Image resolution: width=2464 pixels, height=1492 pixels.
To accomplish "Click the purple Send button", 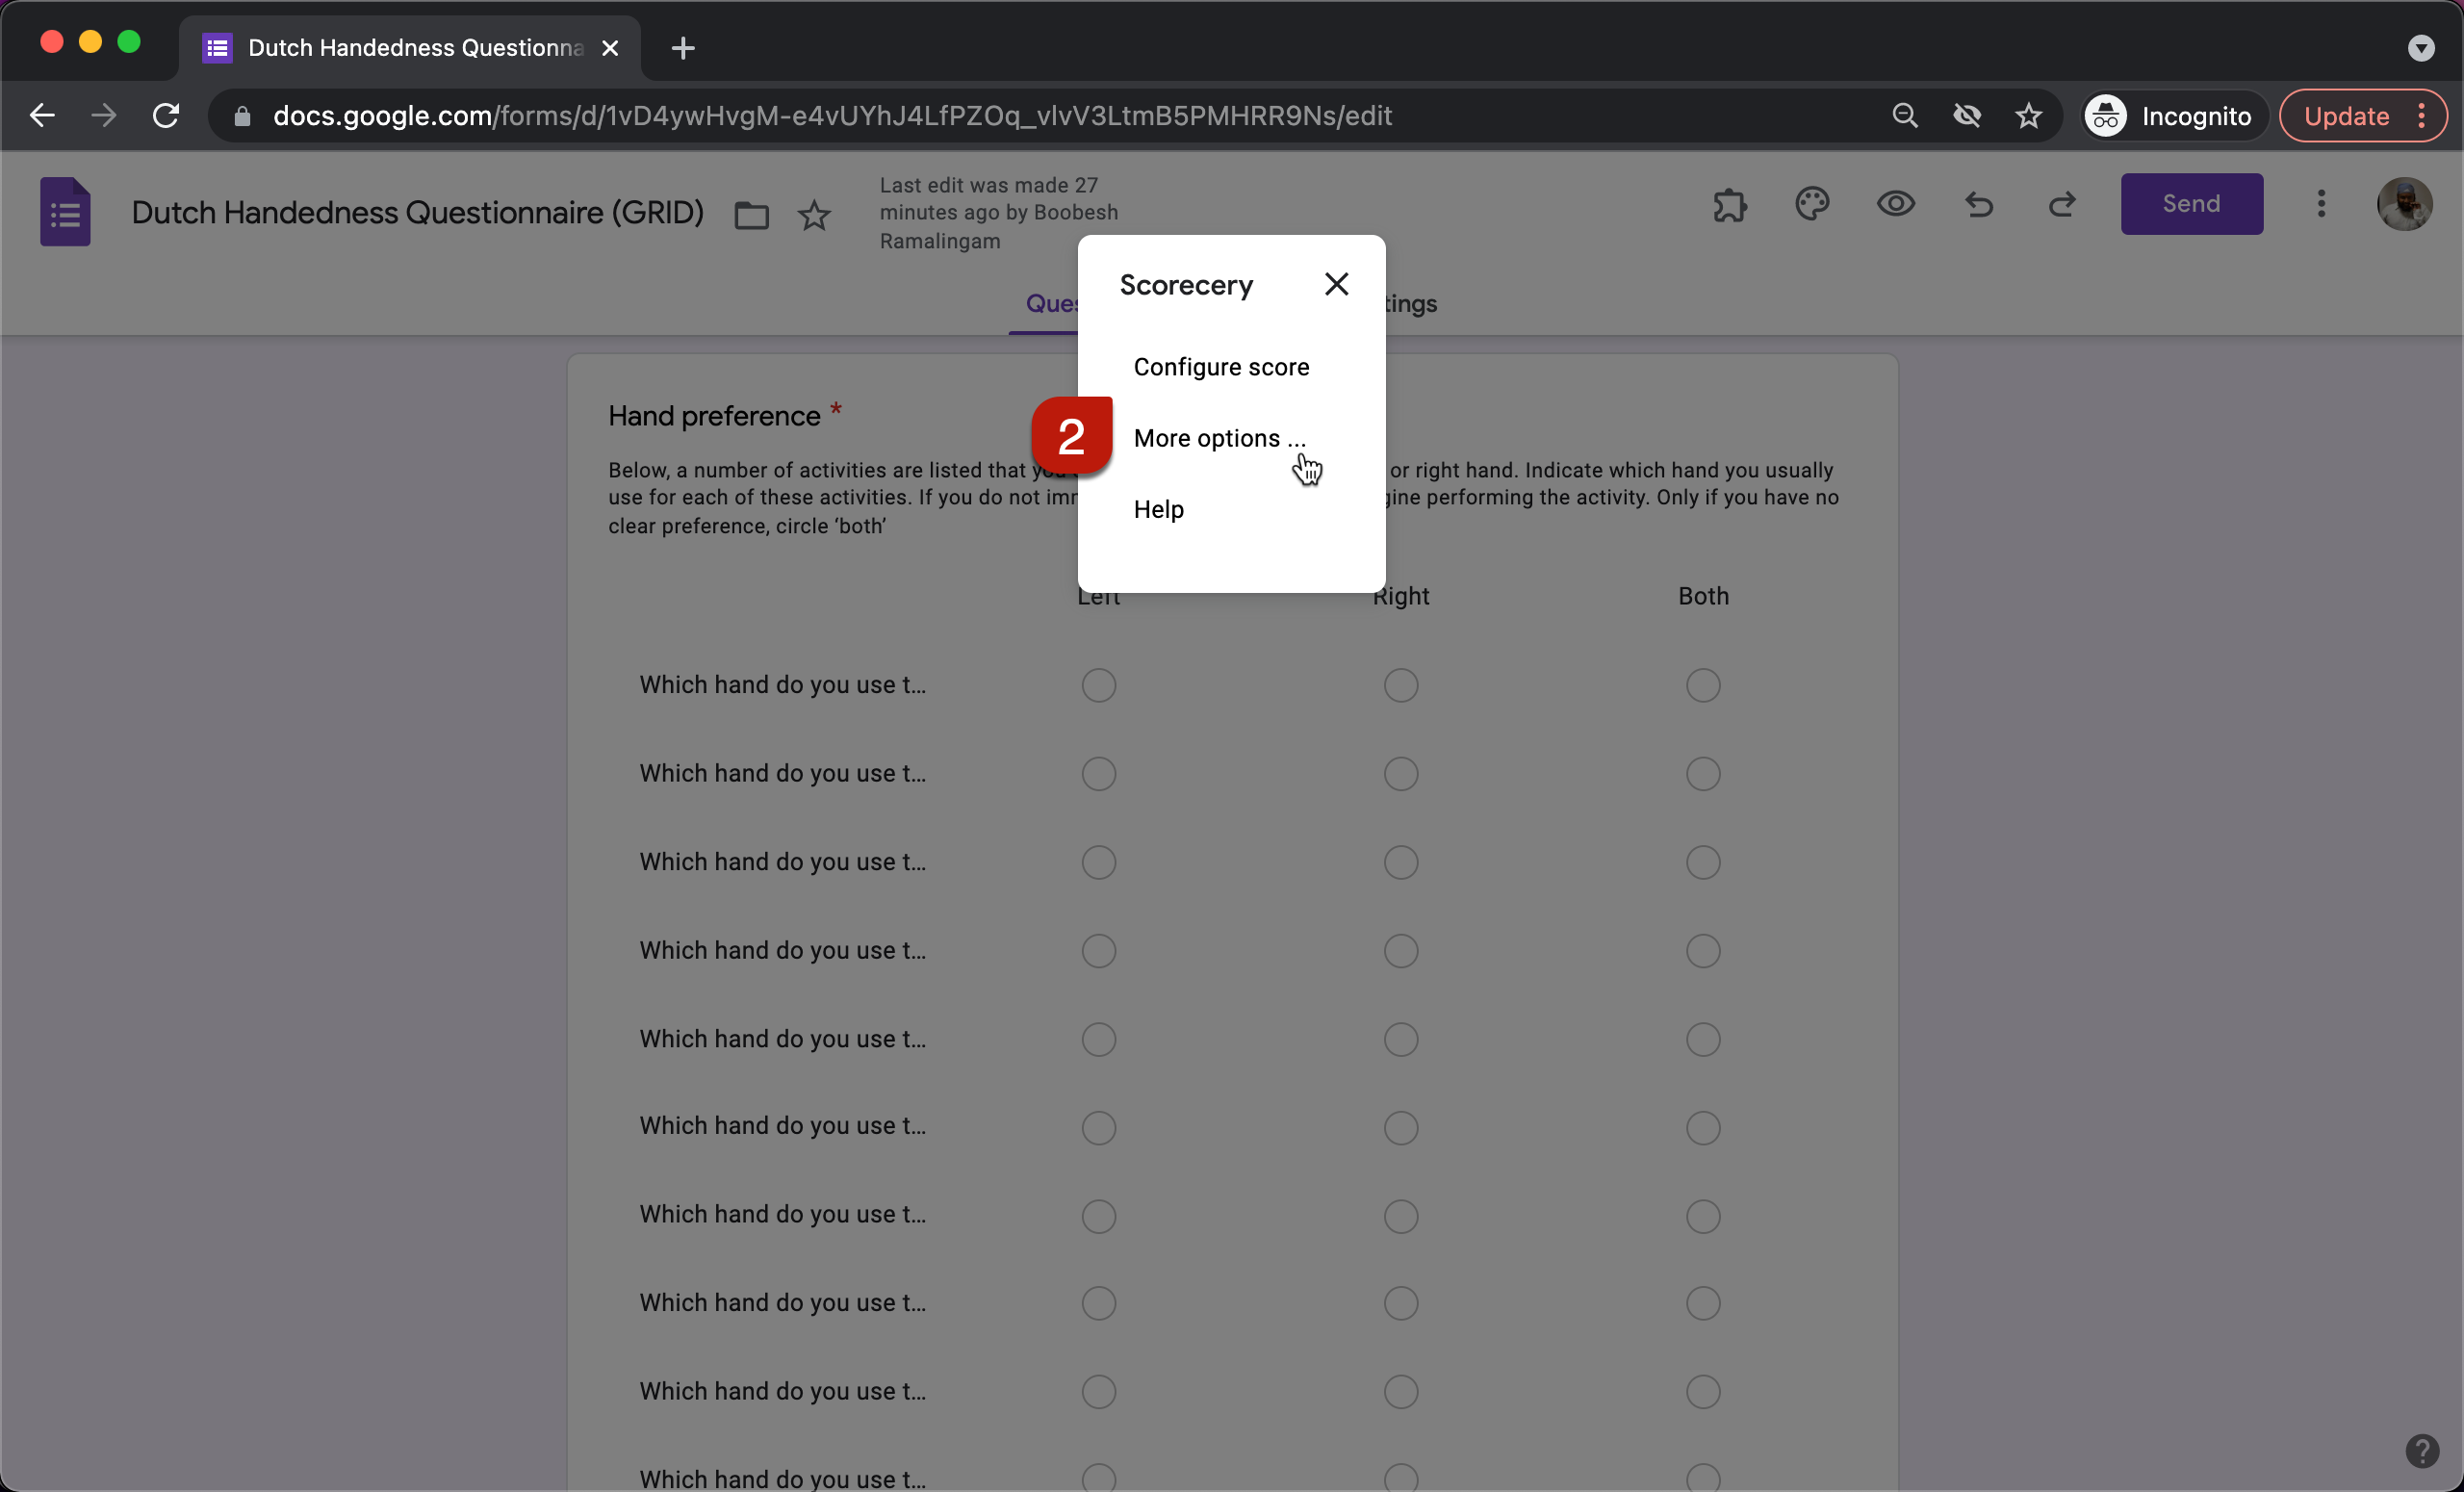I will [x=2191, y=204].
